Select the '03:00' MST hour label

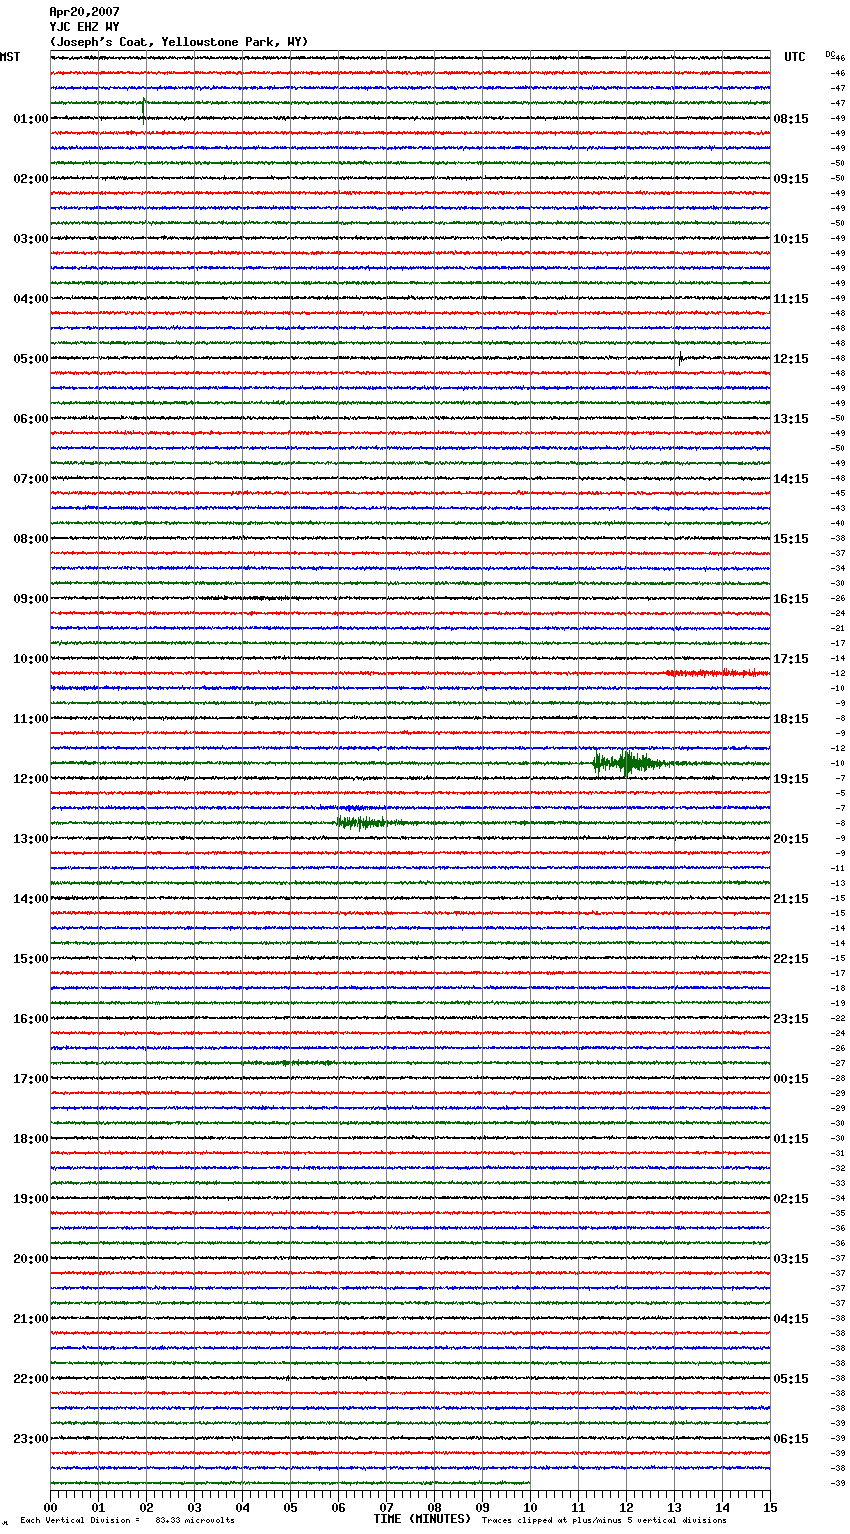[31, 239]
